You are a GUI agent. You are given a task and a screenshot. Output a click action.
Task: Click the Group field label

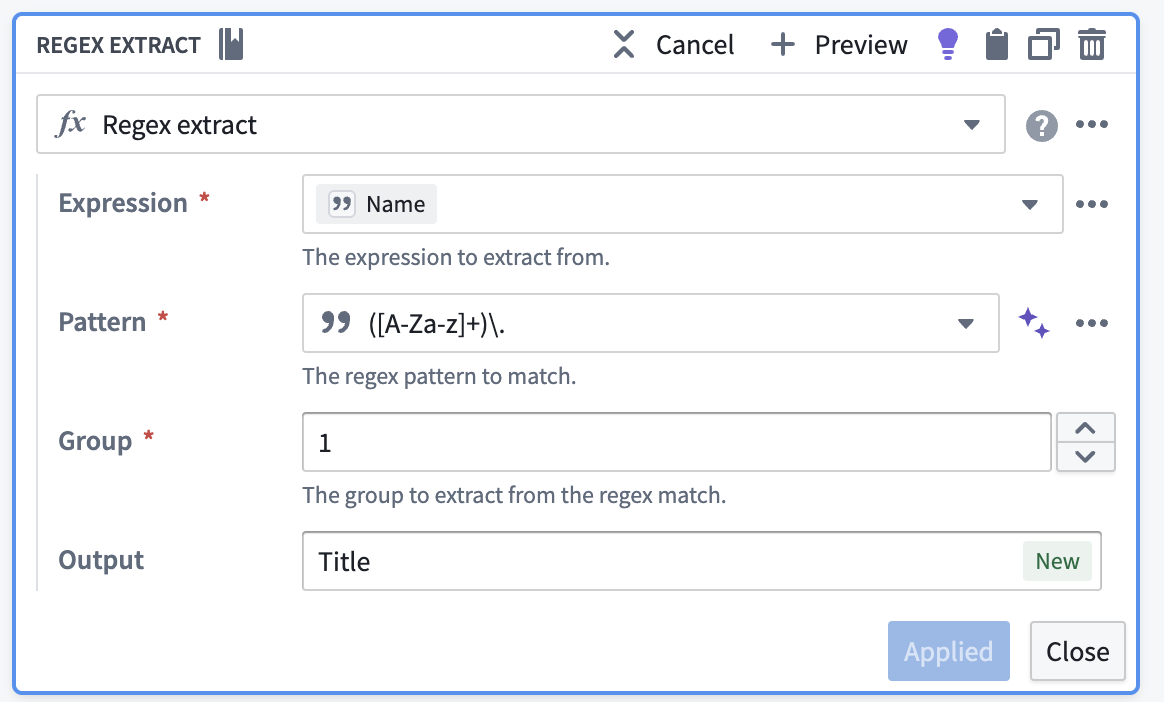point(95,441)
